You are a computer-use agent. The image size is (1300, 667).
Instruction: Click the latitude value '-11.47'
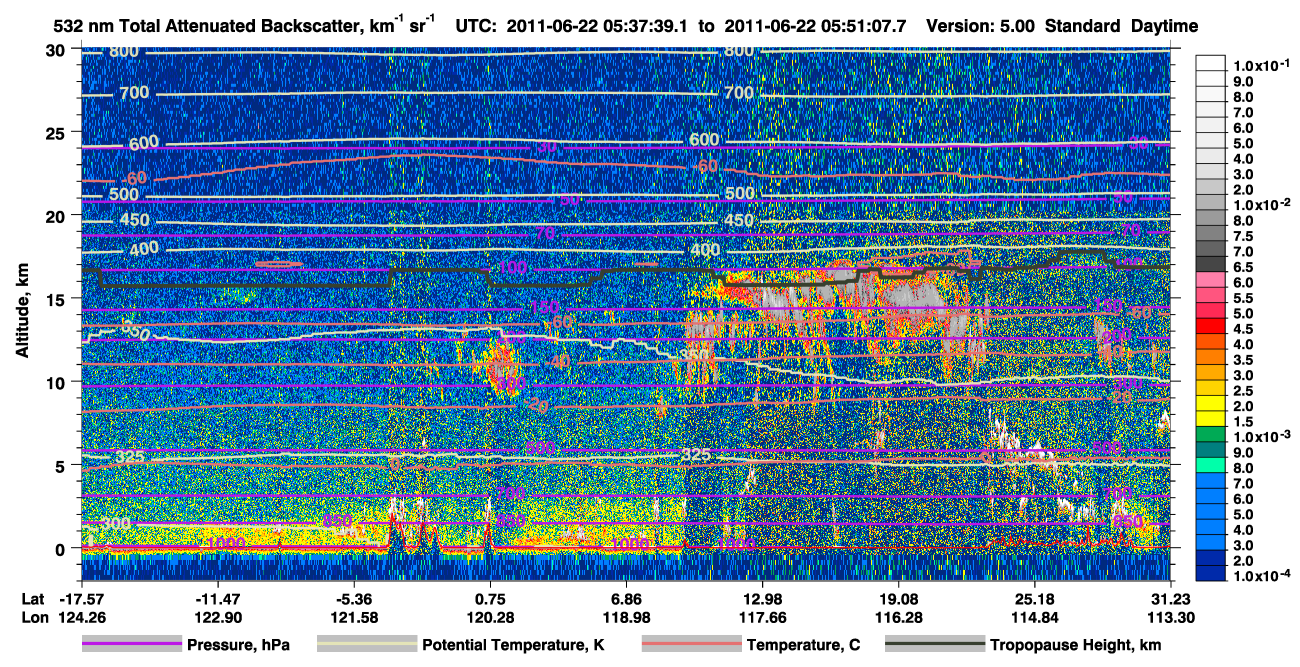pos(218,598)
